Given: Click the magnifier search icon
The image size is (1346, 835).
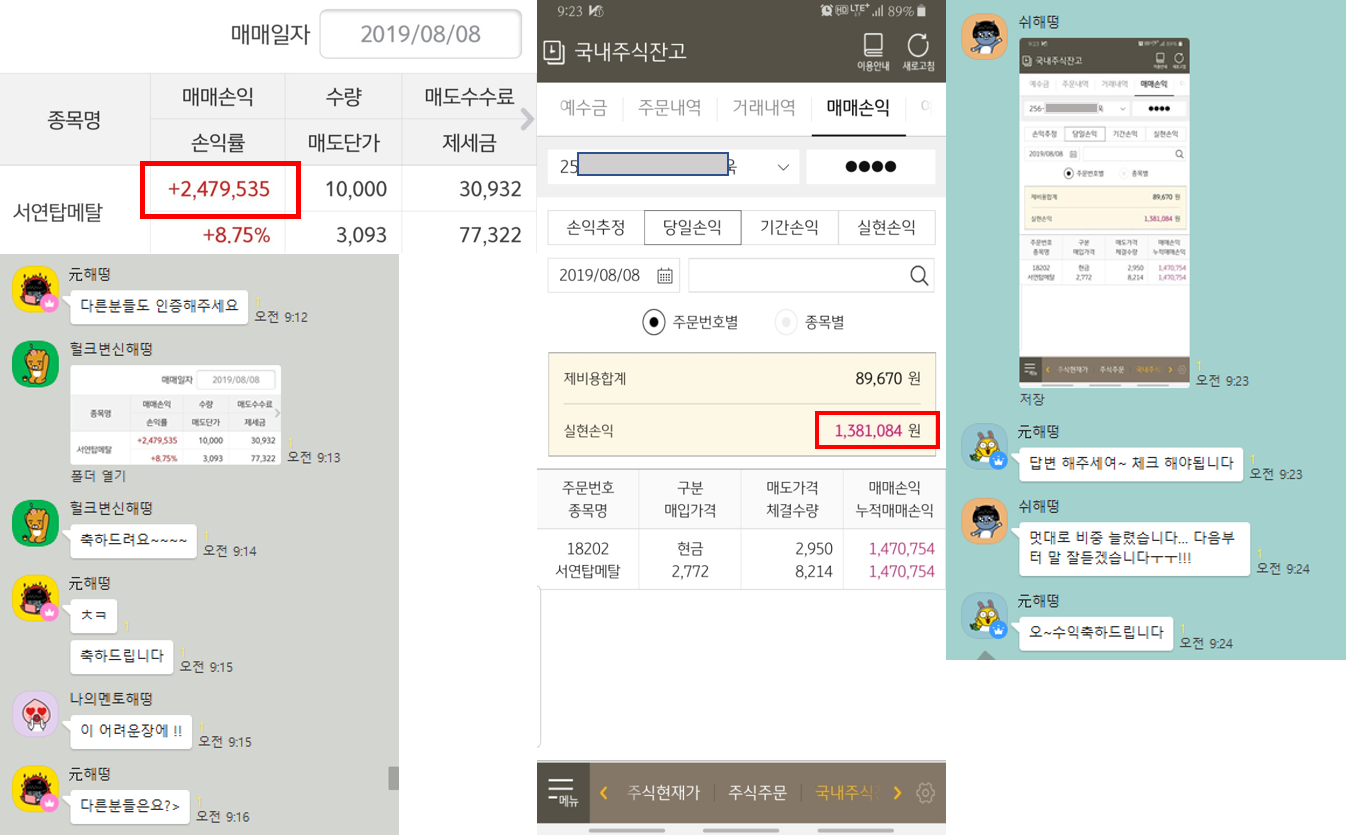Looking at the screenshot, I should pyautogui.click(x=918, y=276).
